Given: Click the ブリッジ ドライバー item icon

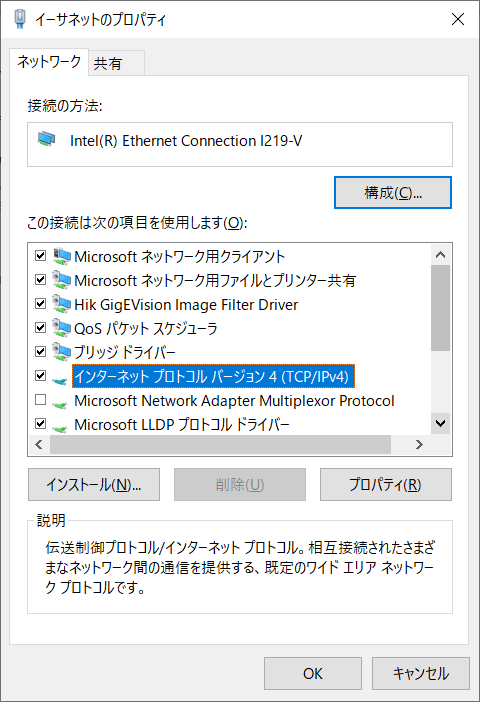Looking at the screenshot, I should (62, 352).
